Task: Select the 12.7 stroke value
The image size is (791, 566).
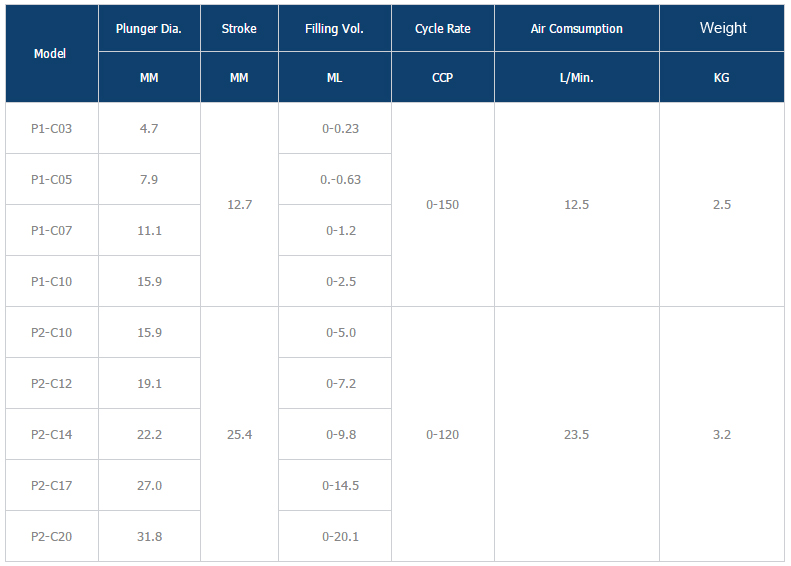Action: [240, 205]
